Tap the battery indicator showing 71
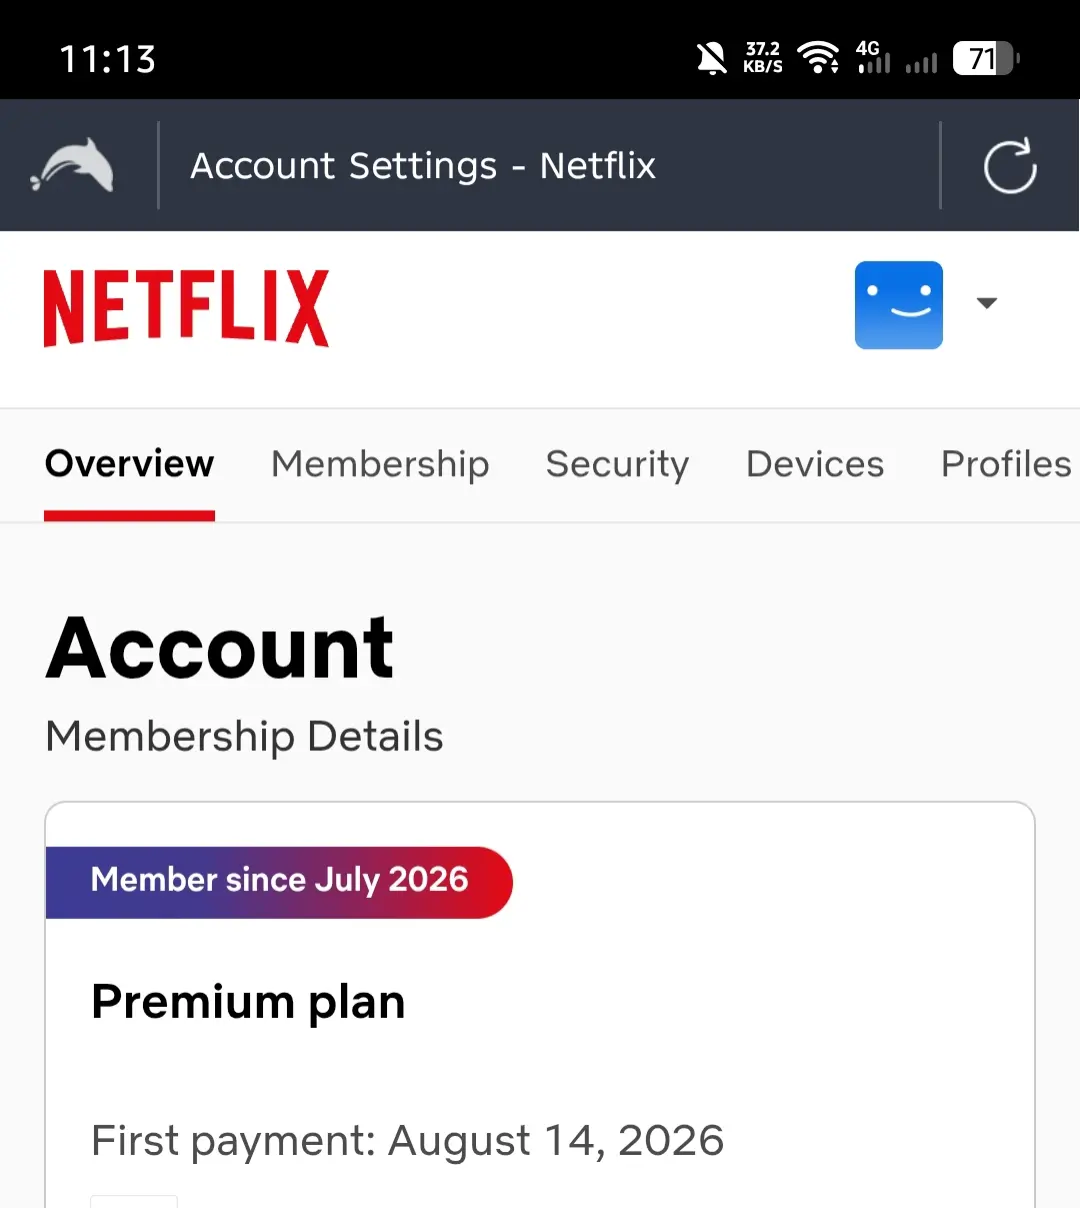1080x1208 pixels. [x=986, y=59]
